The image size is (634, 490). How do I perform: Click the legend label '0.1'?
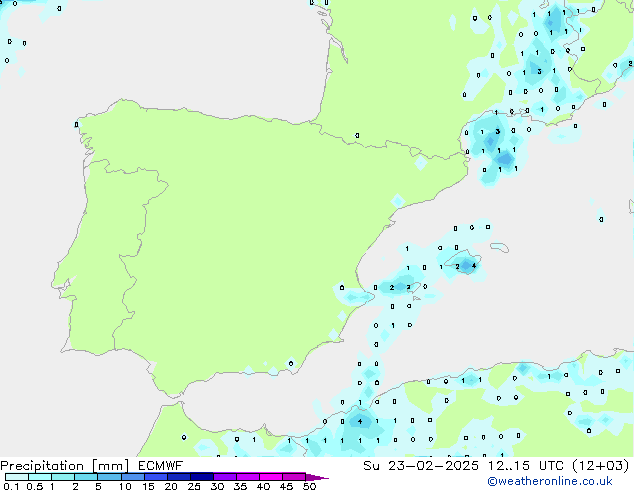coord(11,486)
